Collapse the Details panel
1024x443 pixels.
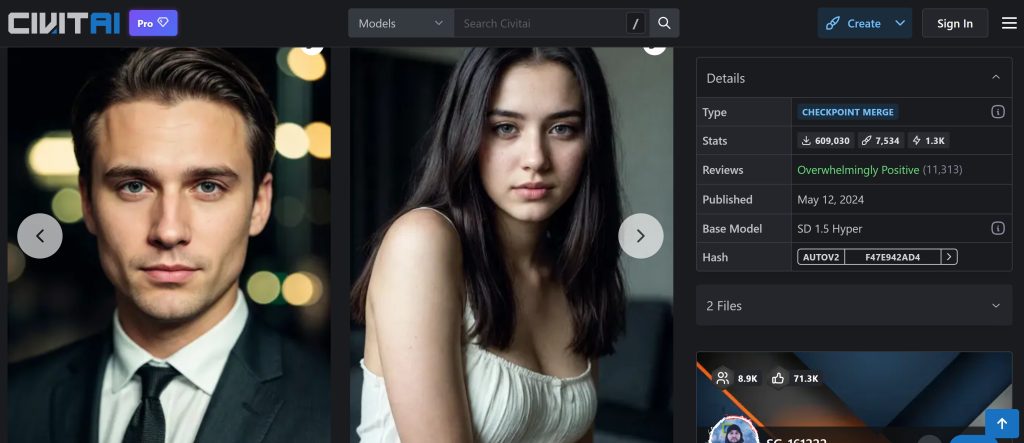click(995, 78)
